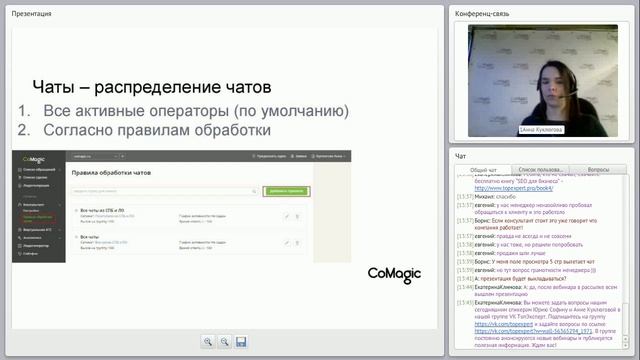Screen dimensions: 640x360
Task: Switch to the Общий чат tab
Action: (483, 170)
